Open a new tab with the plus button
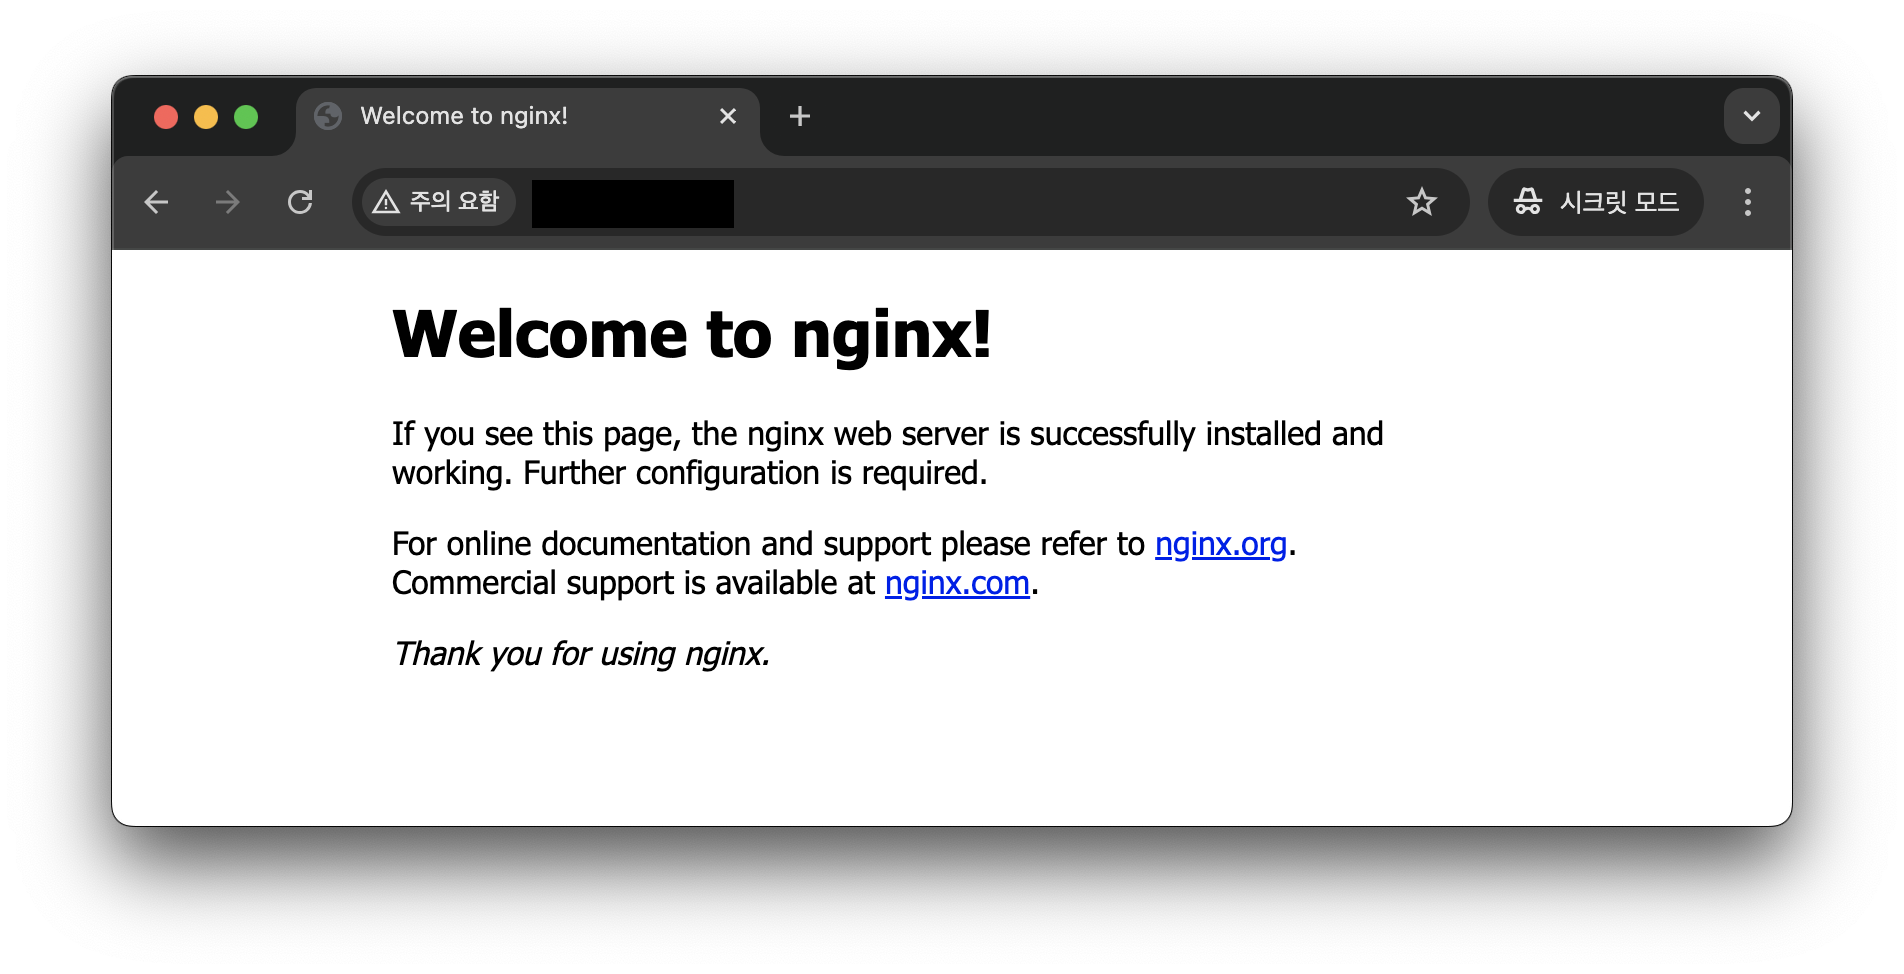This screenshot has width=1904, height=974. (x=800, y=116)
